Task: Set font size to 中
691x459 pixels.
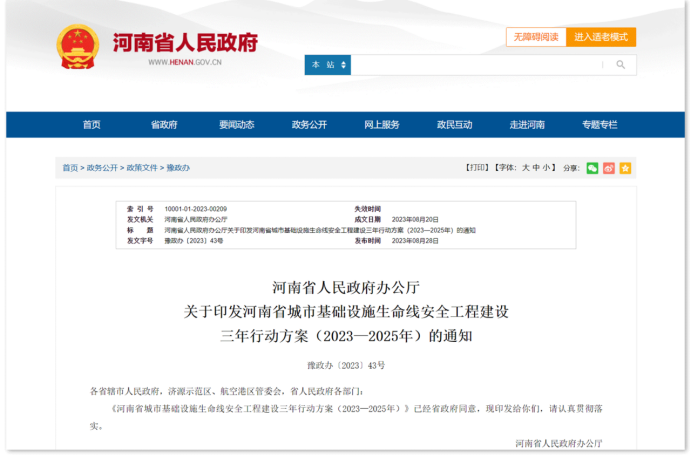Action: (537, 168)
